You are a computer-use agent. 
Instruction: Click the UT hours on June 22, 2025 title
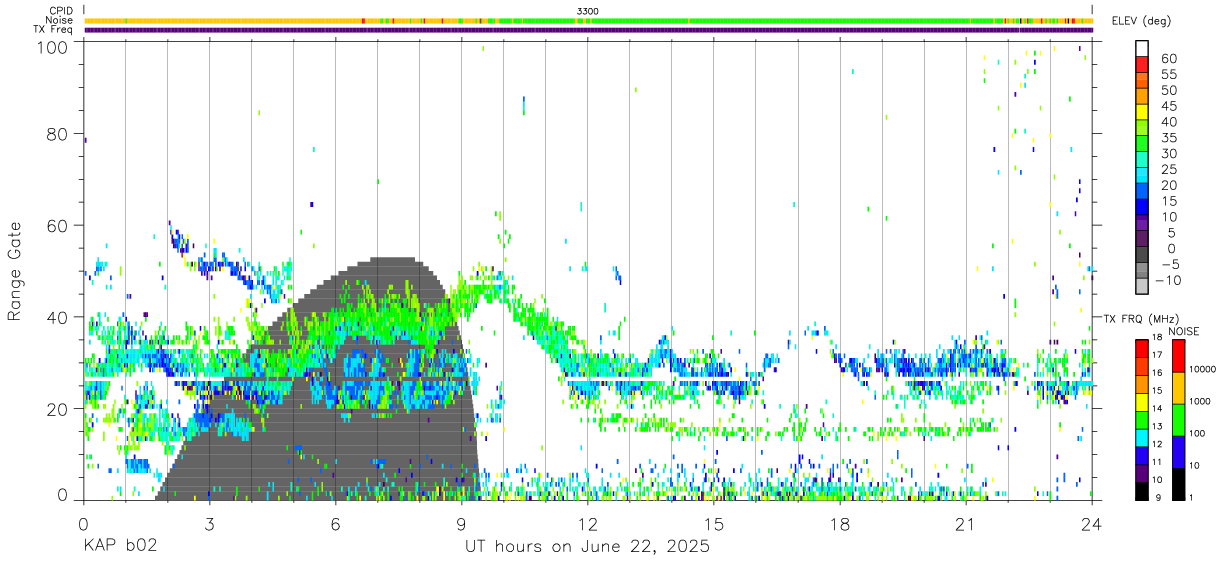(588, 547)
